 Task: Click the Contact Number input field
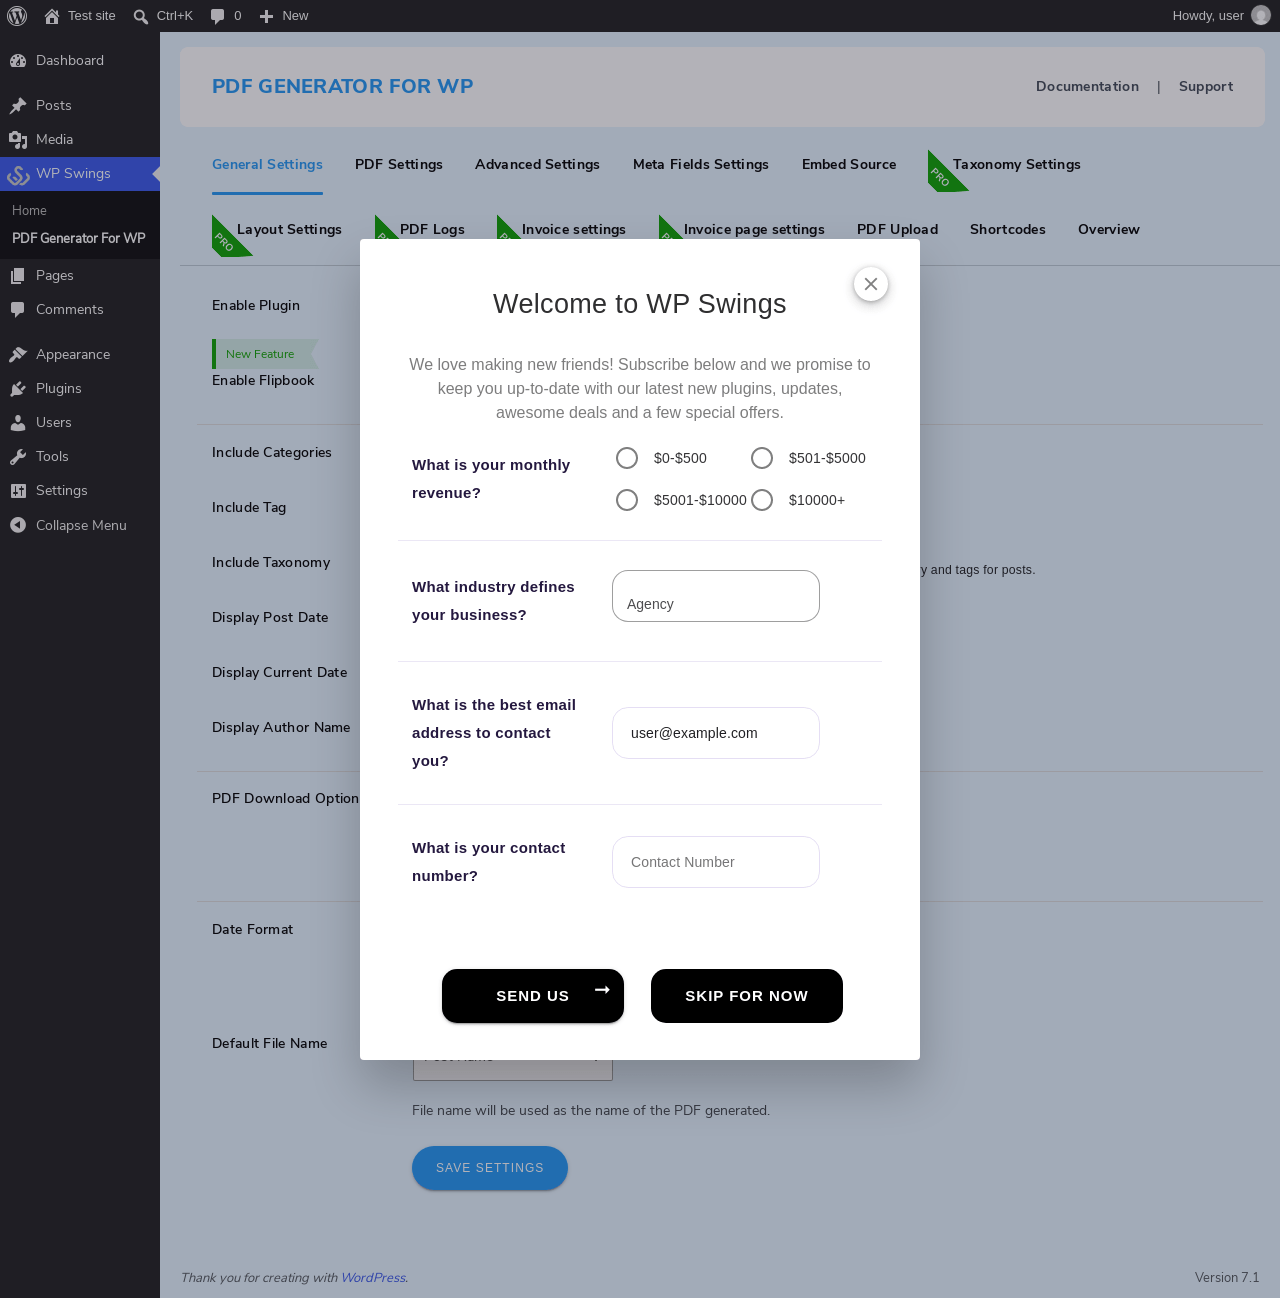[x=716, y=862]
